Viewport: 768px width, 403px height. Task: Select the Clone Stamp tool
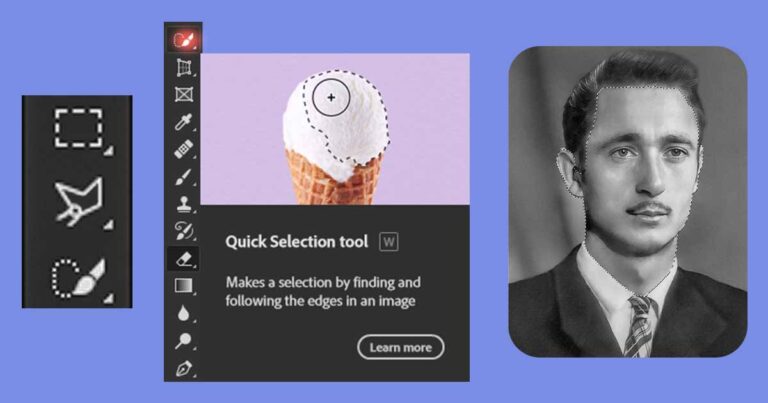(x=184, y=204)
